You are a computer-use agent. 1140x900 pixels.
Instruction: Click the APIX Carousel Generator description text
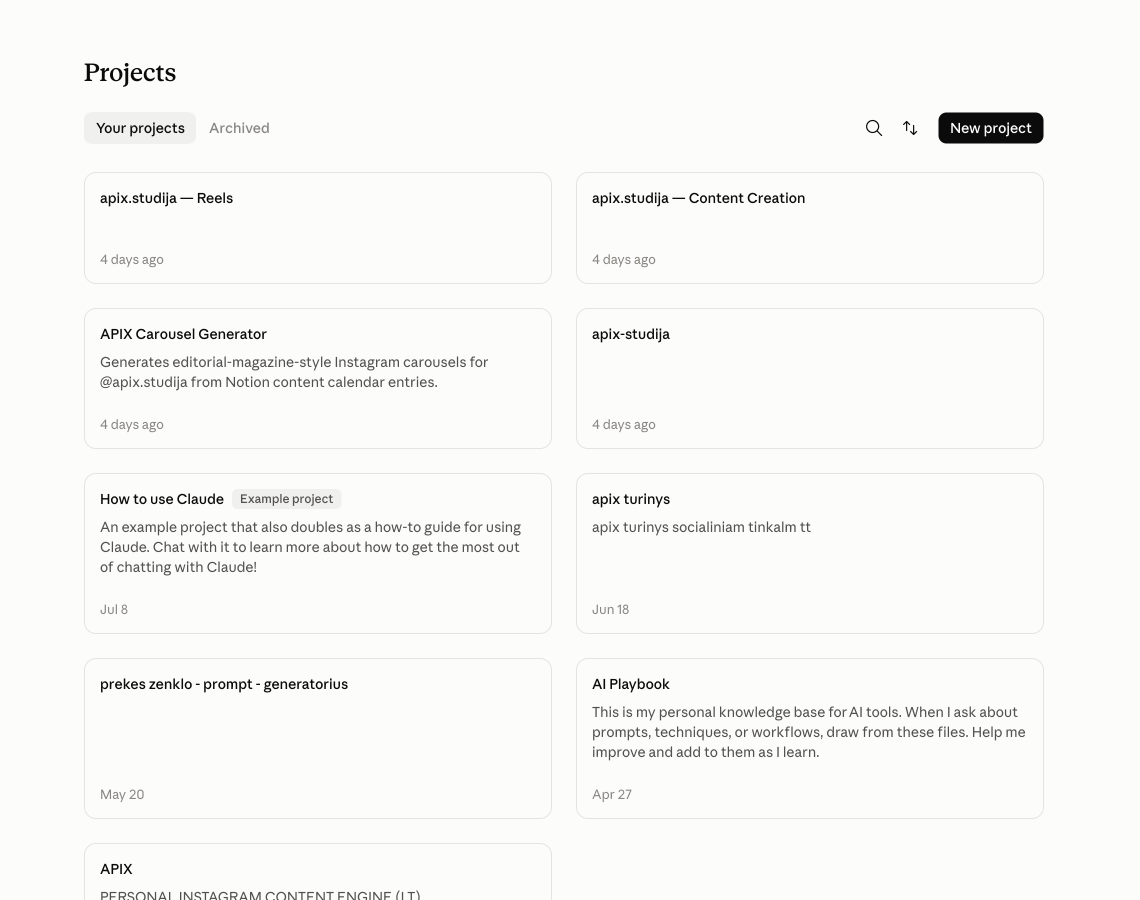pos(294,372)
